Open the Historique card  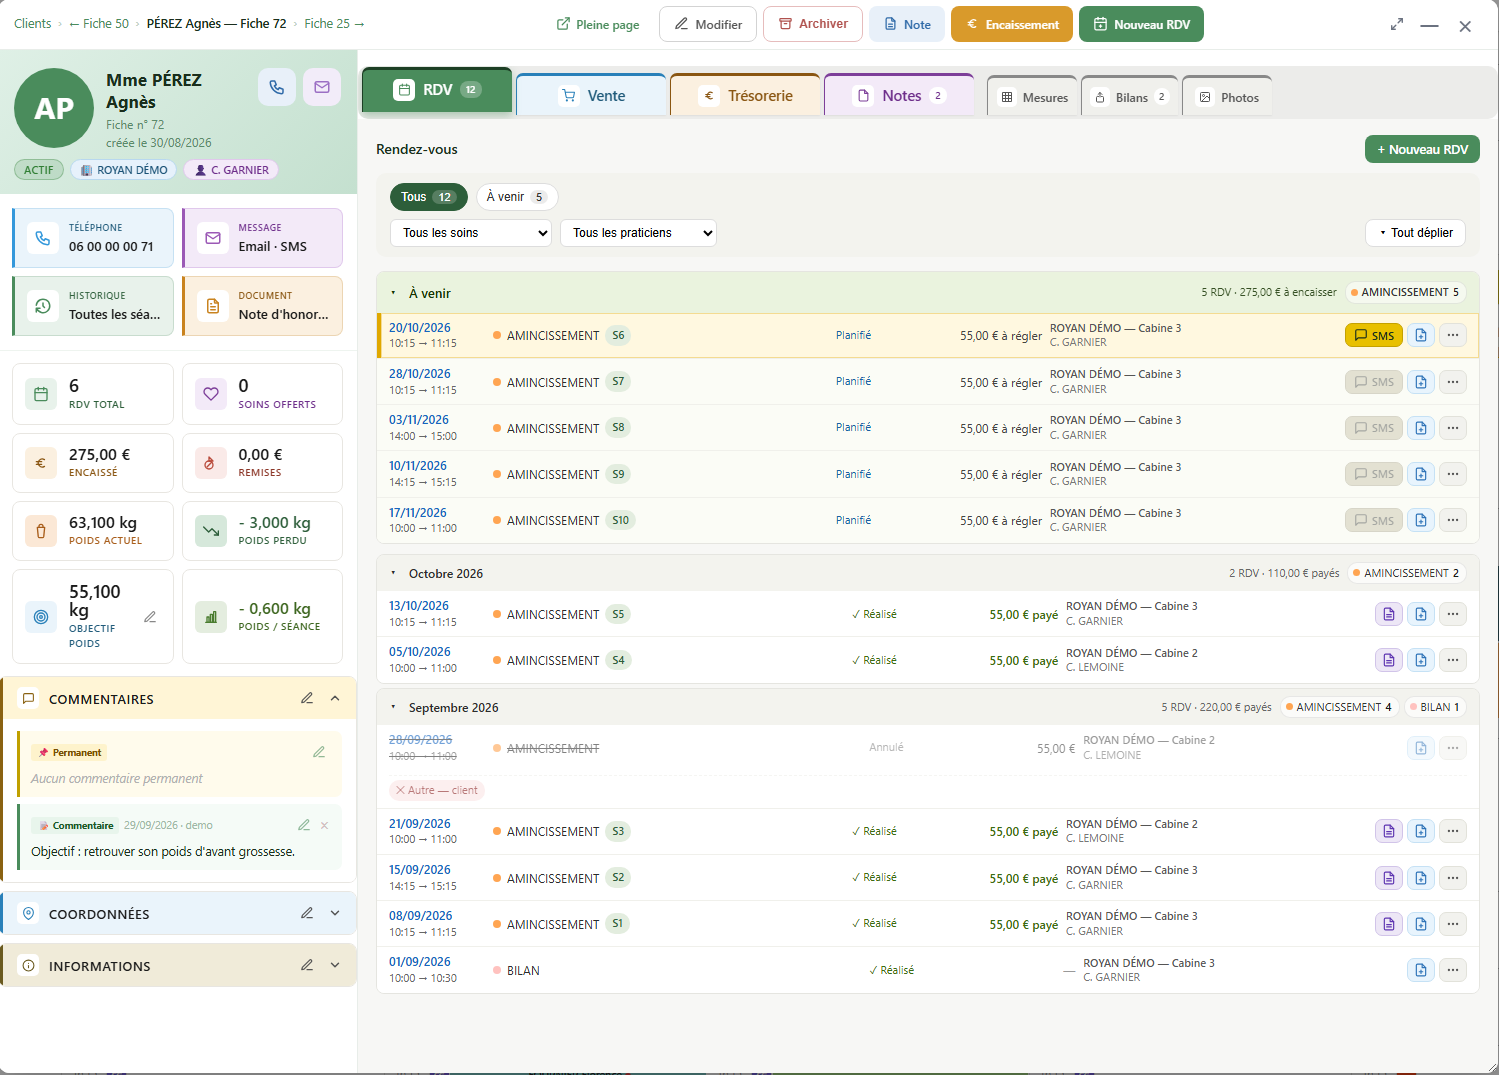click(93, 306)
